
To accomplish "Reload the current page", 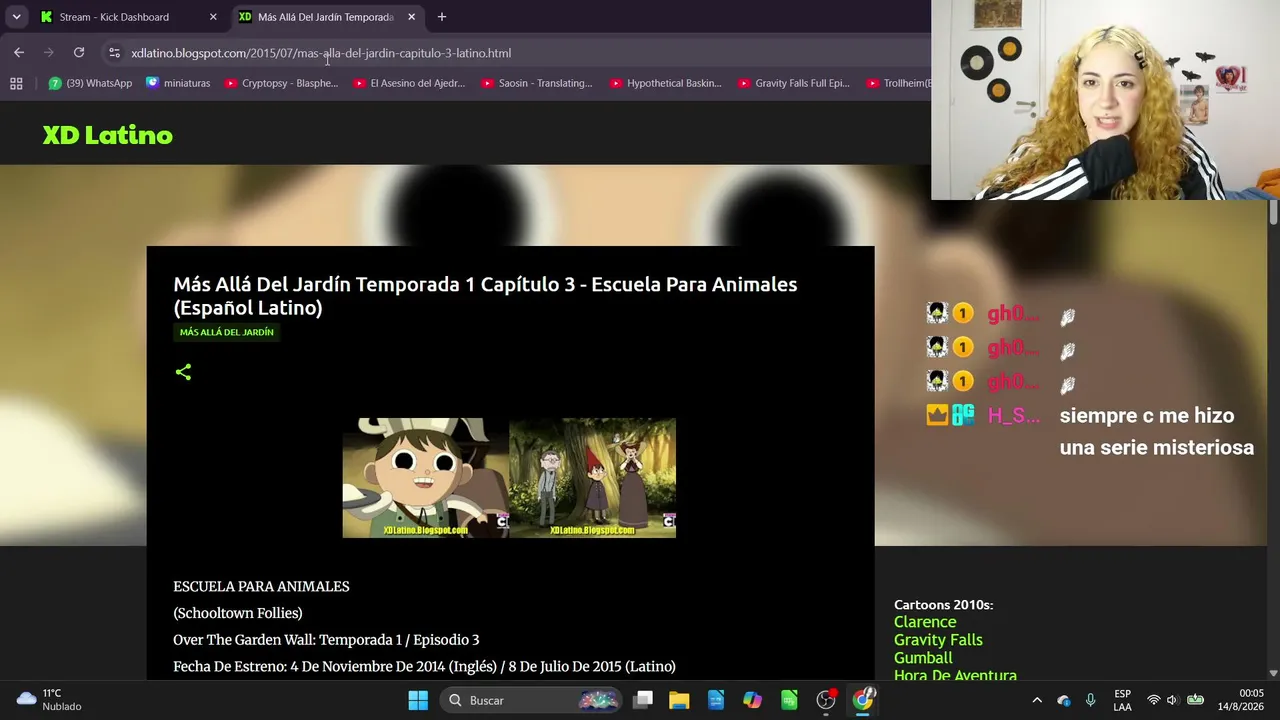I will (x=79, y=53).
